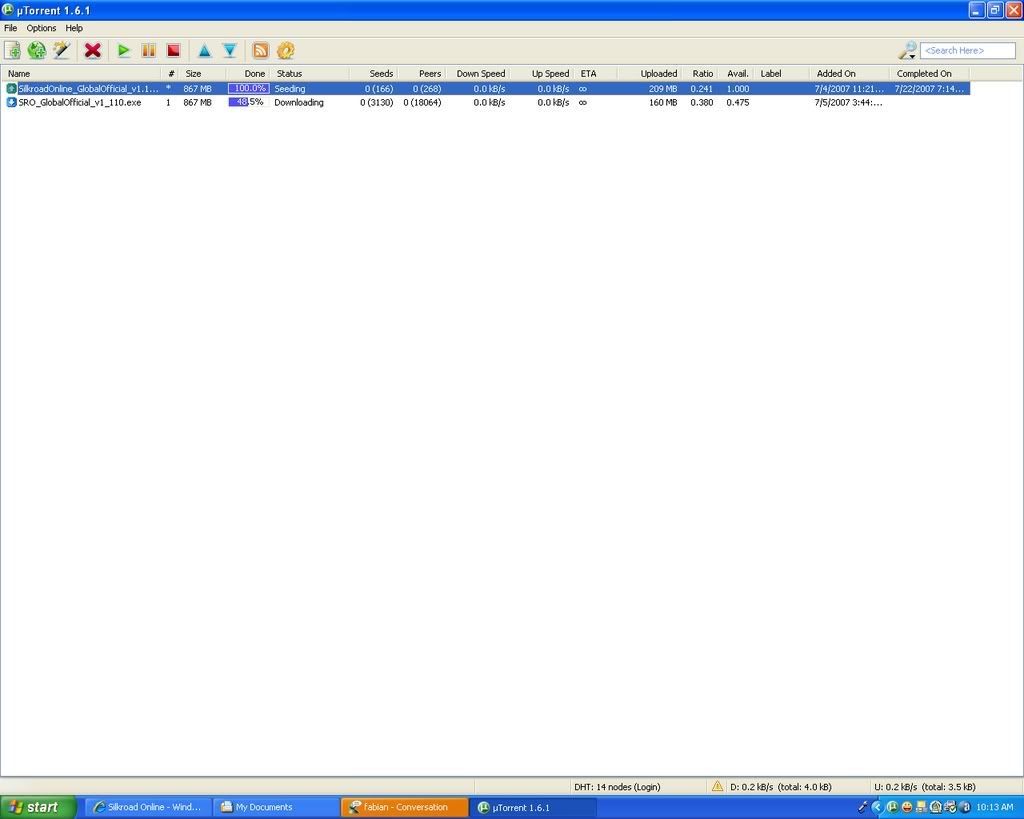Image resolution: width=1024 pixels, height=819 pixels.
Task: Switch to My Documents taskbar window
Action: click(275, 807)
